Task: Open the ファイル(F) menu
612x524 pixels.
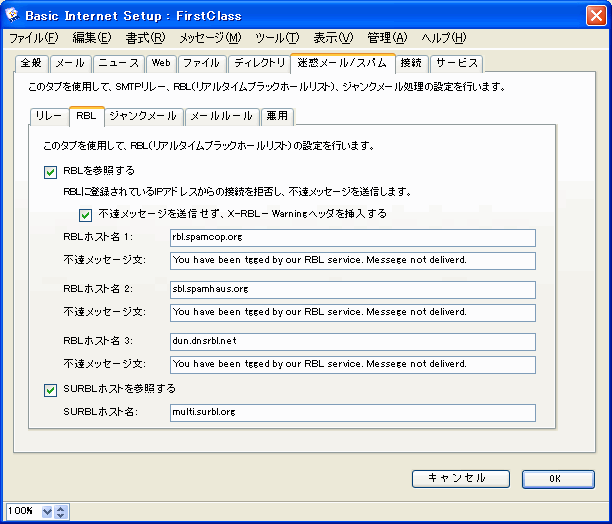Action: point(34,38)
